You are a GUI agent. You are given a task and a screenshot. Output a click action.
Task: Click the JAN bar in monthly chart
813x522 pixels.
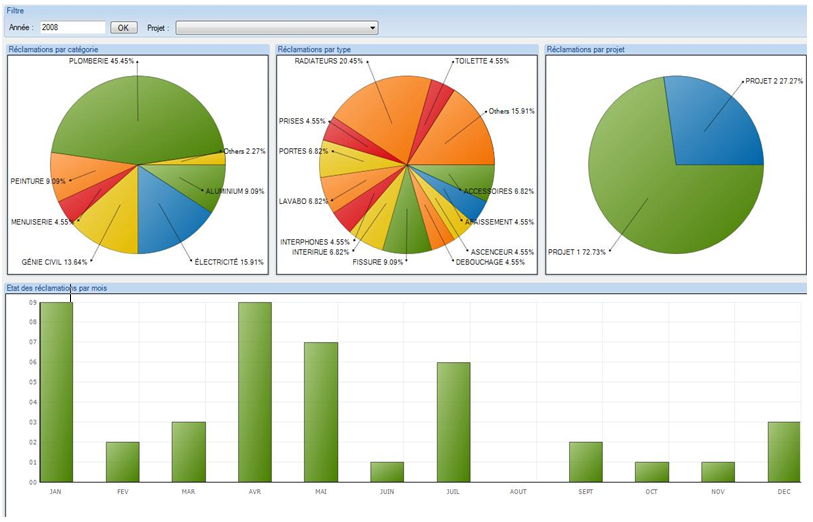[56, 392]
